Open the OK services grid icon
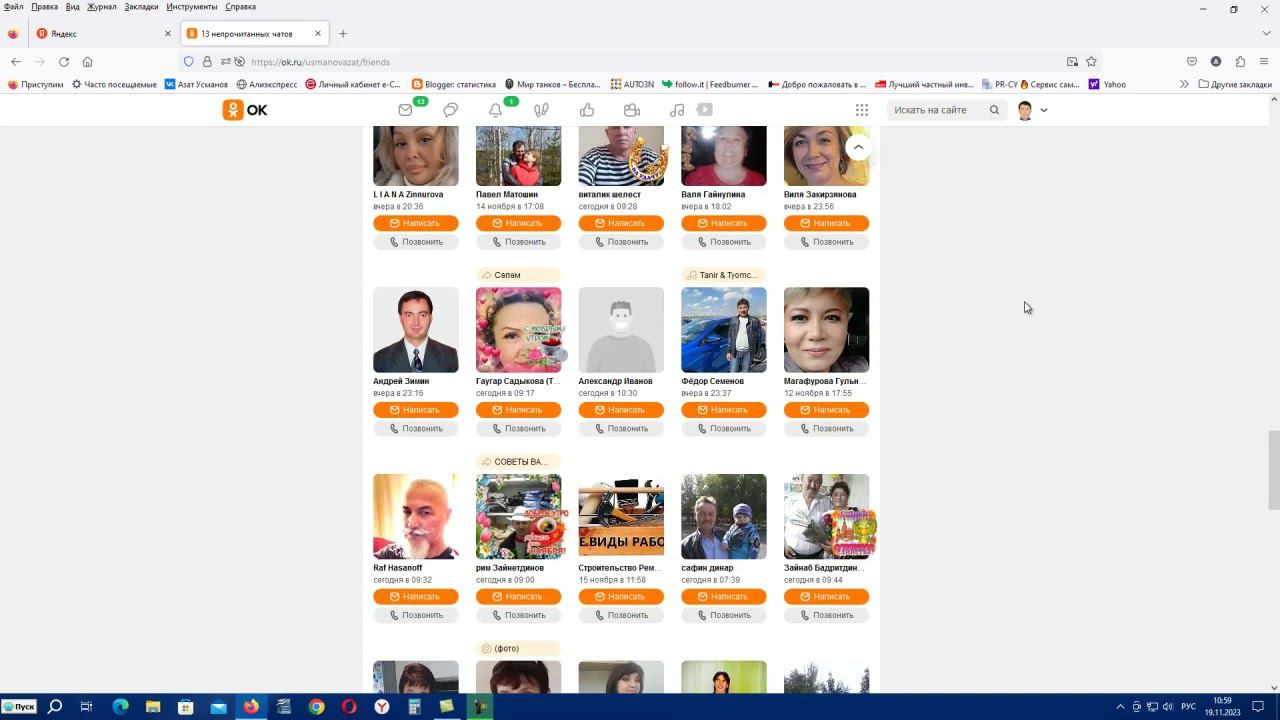Image resolution: width=1280 pixels, height=720 pixels. click(x=862, y=110)
